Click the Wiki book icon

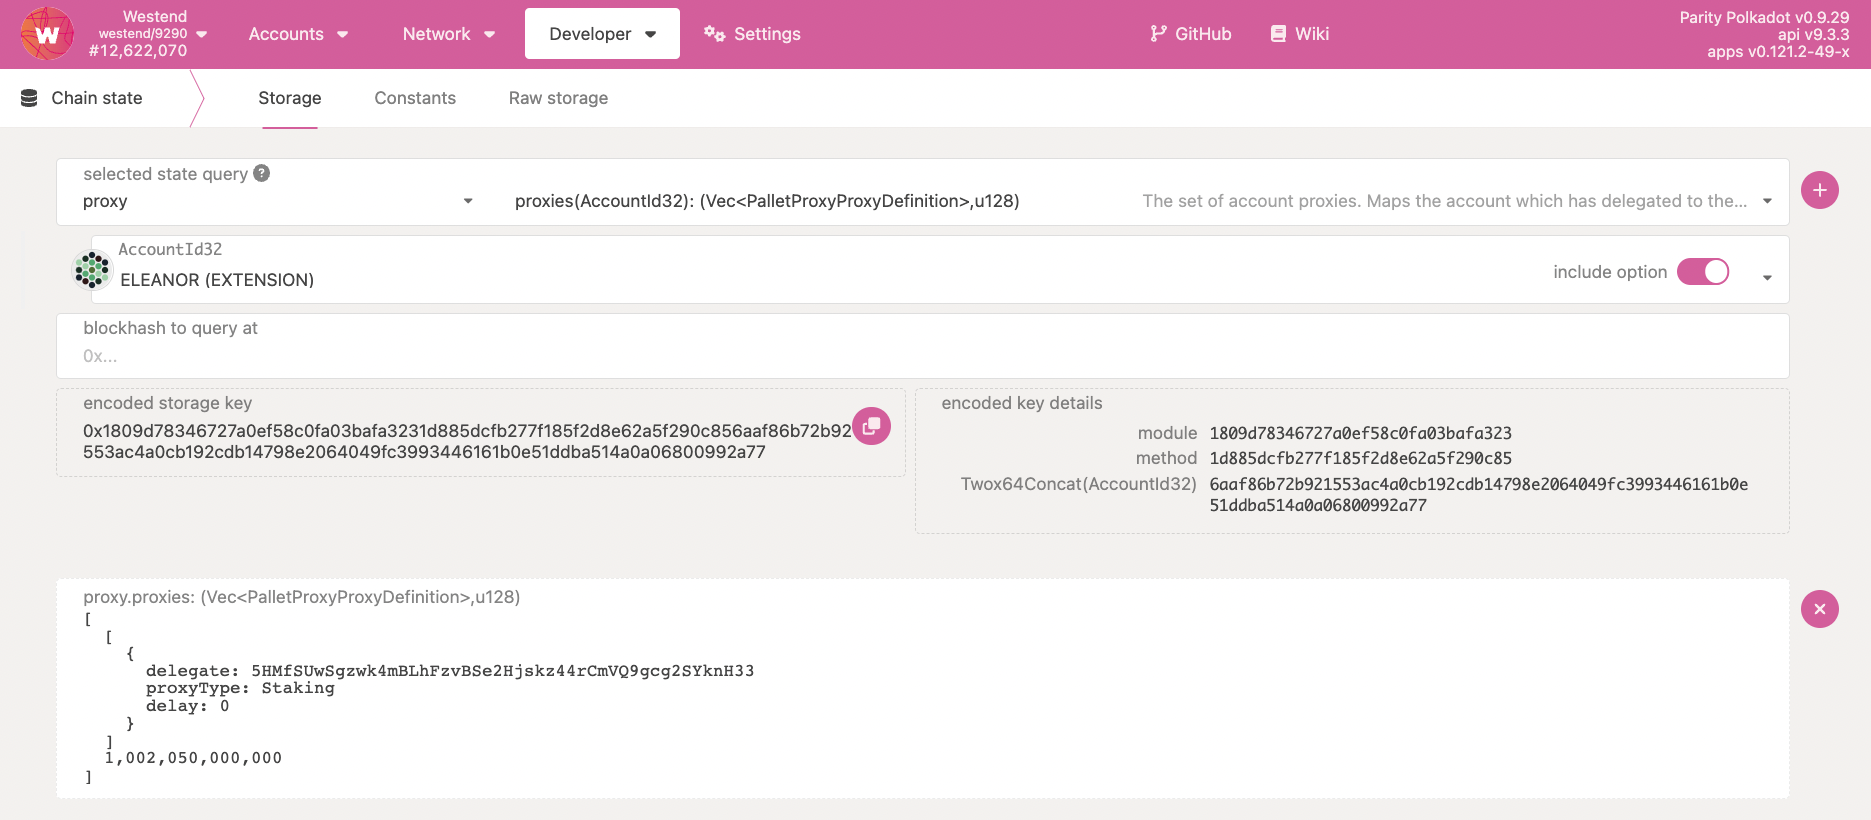[x=1278, y=34]
